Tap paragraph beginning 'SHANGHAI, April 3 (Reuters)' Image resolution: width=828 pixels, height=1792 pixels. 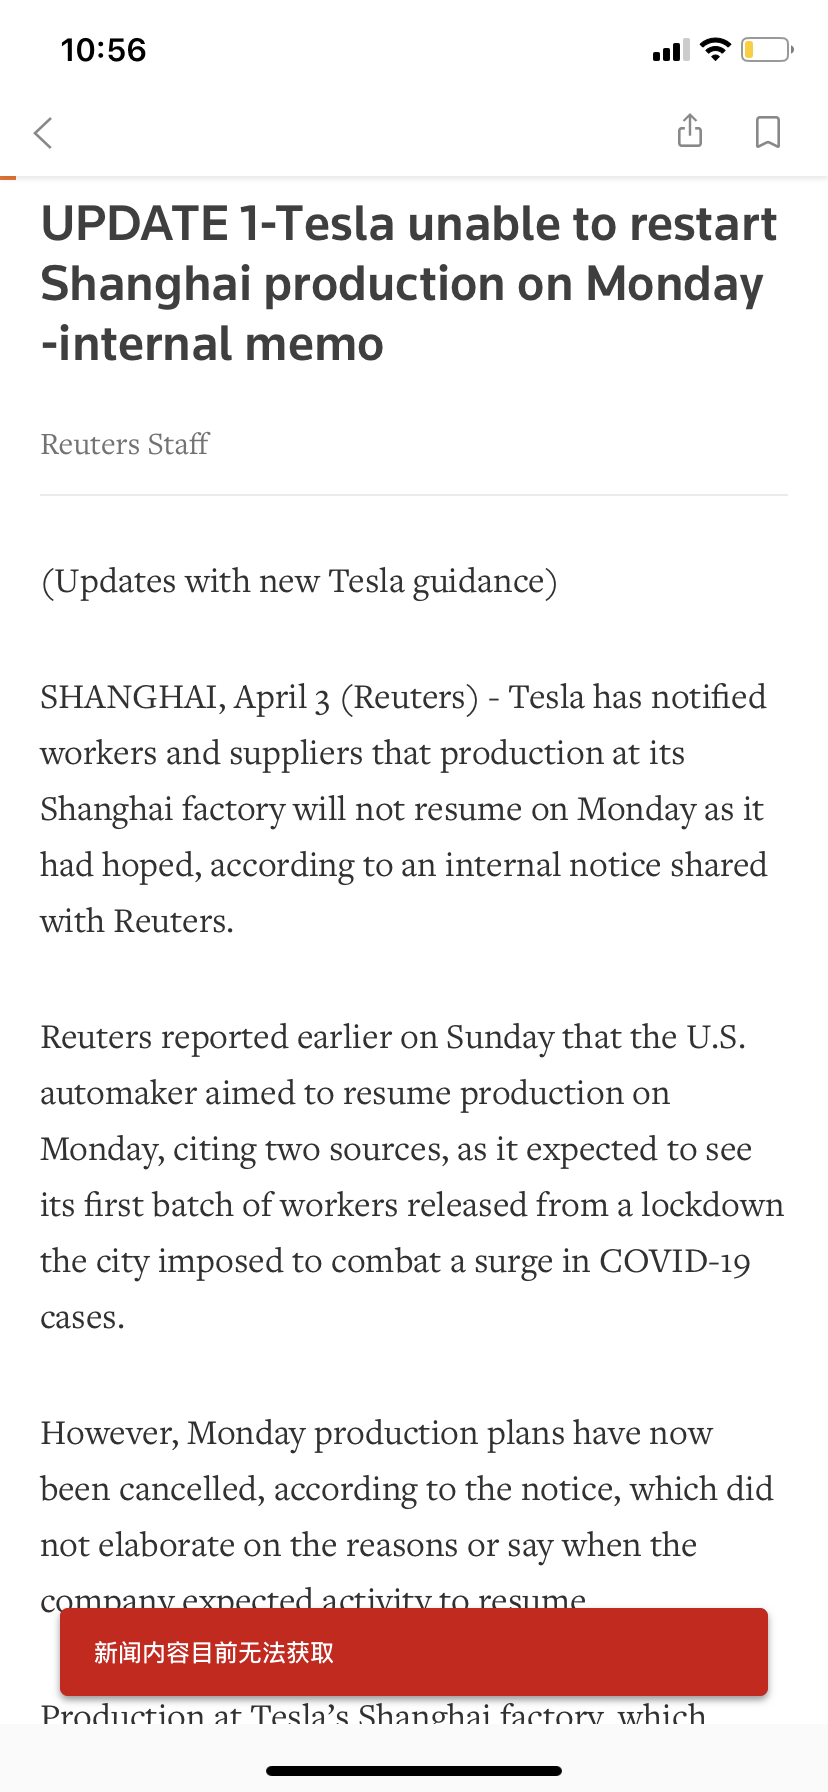[404, 809]
